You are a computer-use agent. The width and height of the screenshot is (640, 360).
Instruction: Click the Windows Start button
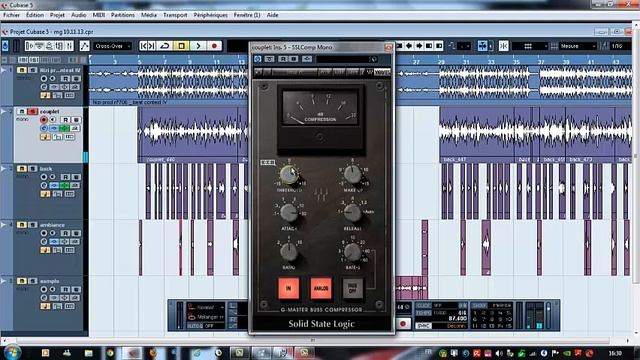(x=12, y=352)
